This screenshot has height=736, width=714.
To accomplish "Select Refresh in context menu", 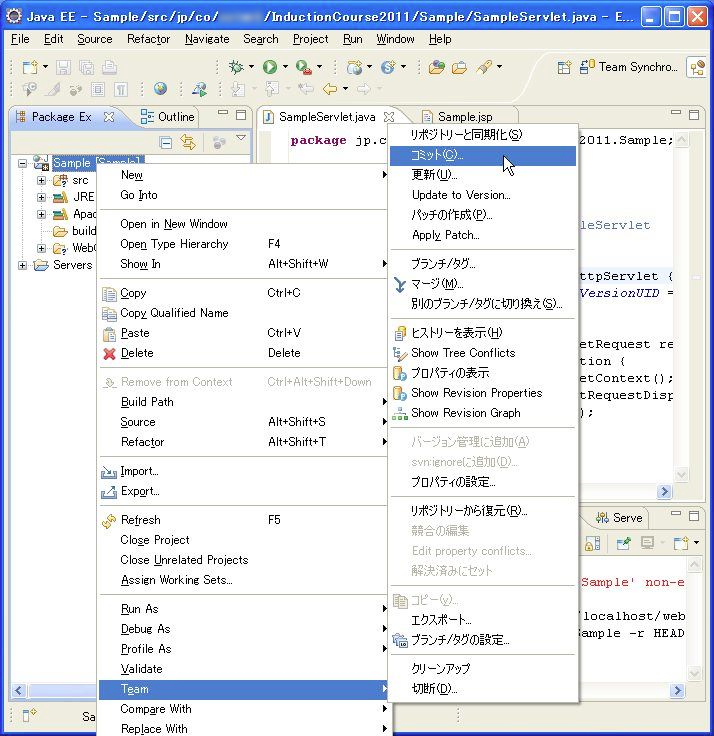I will (x=244, y=520).
